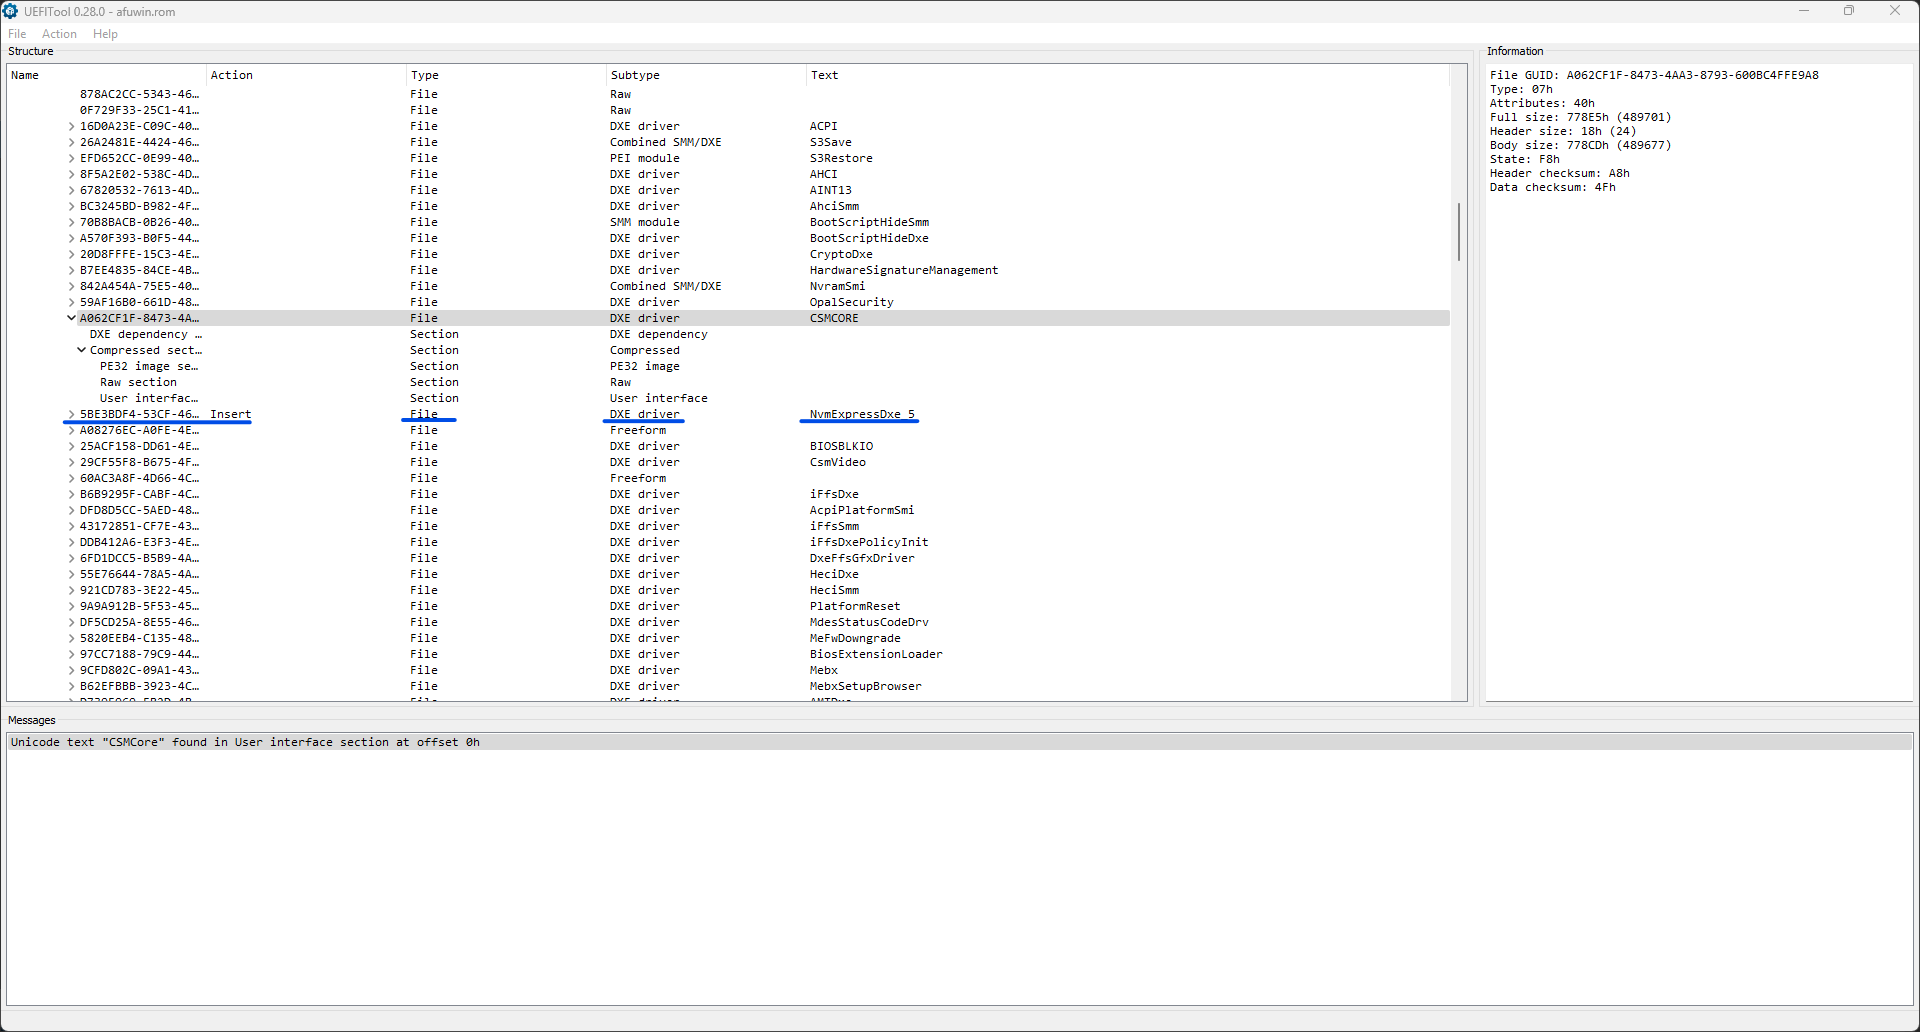This screenshot has height=1032, width=1920.
Task: Select the A08276EC-A0FE-4E Freeform row
Action: point(728,430)
